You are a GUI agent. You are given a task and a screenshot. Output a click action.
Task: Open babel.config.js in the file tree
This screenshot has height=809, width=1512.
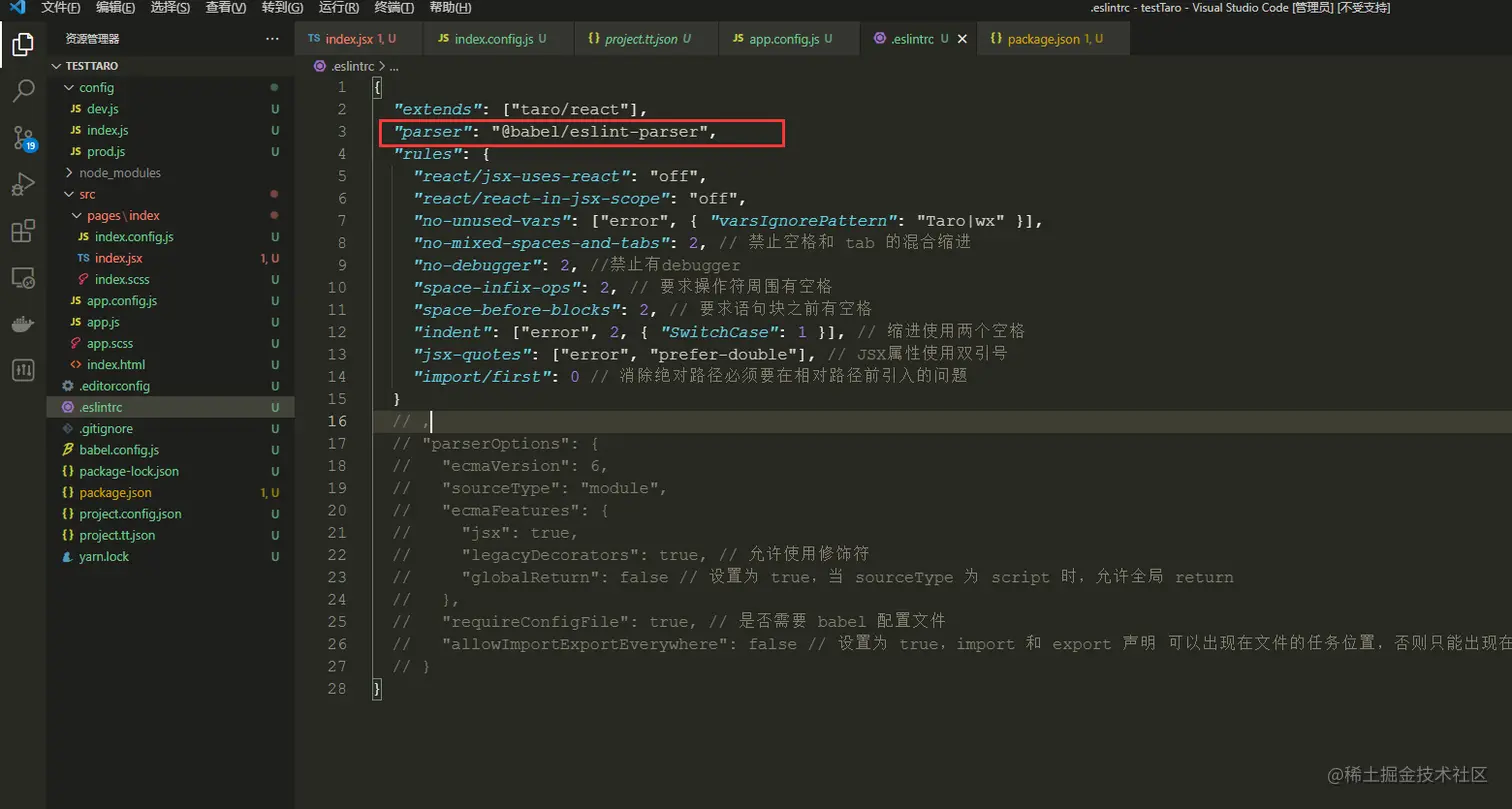(170, 450)
